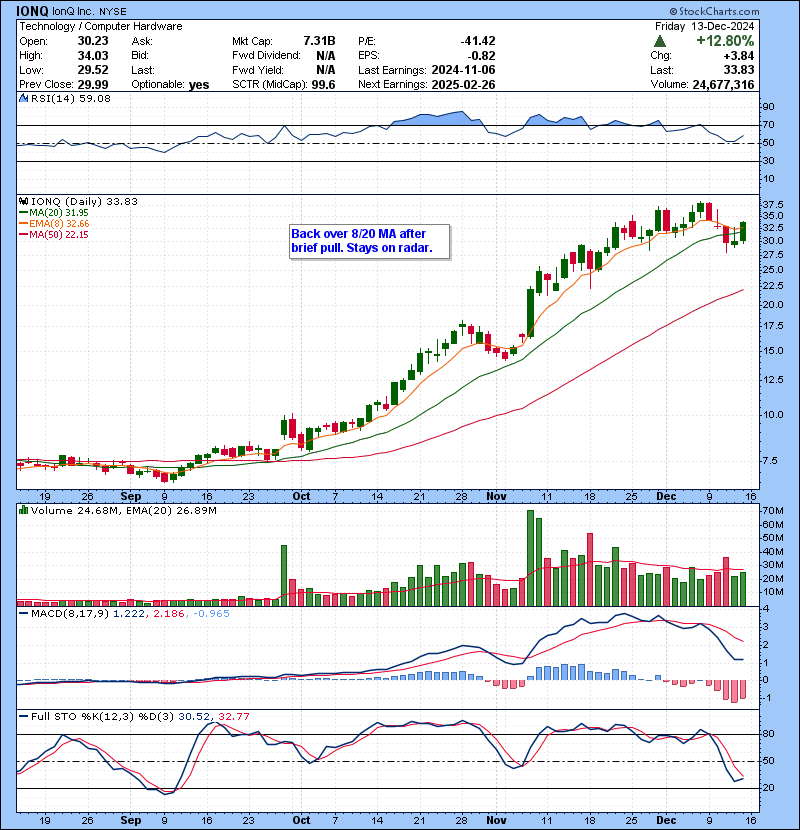The image size is (800, 830).
Task: Click the 70M label on volume axis
Action: tap(772, 511)
